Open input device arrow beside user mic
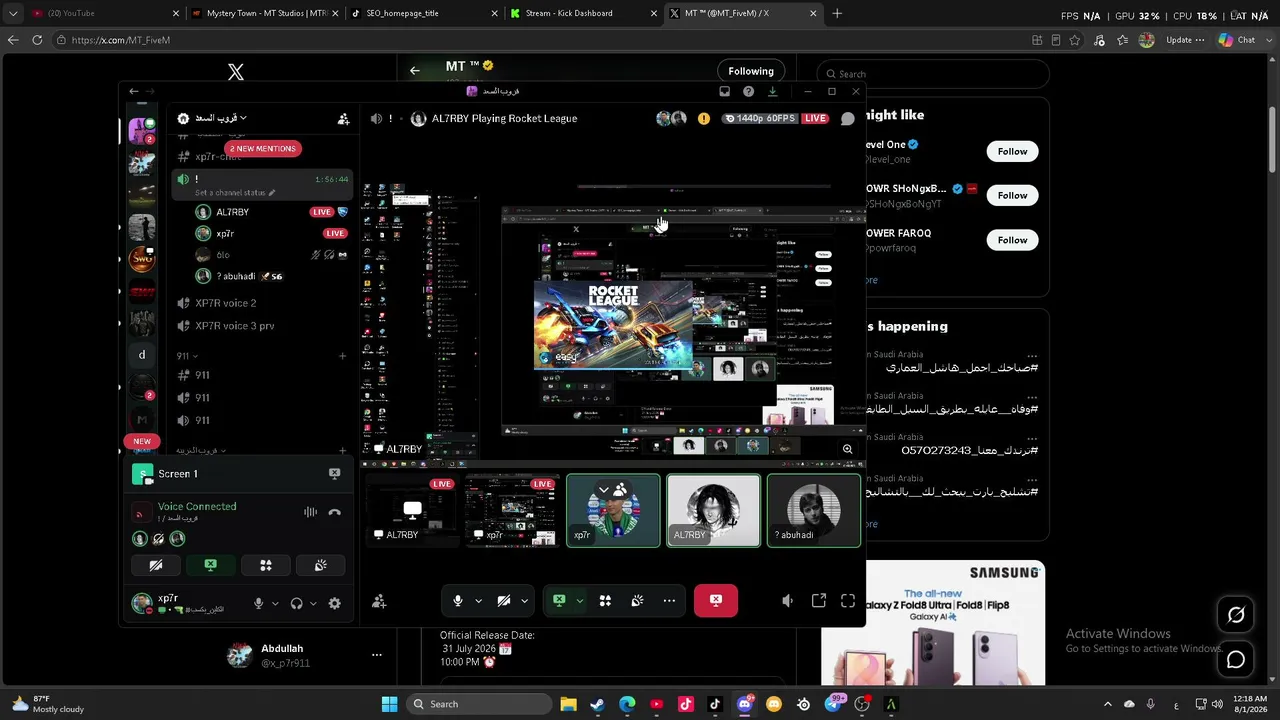 275,603
